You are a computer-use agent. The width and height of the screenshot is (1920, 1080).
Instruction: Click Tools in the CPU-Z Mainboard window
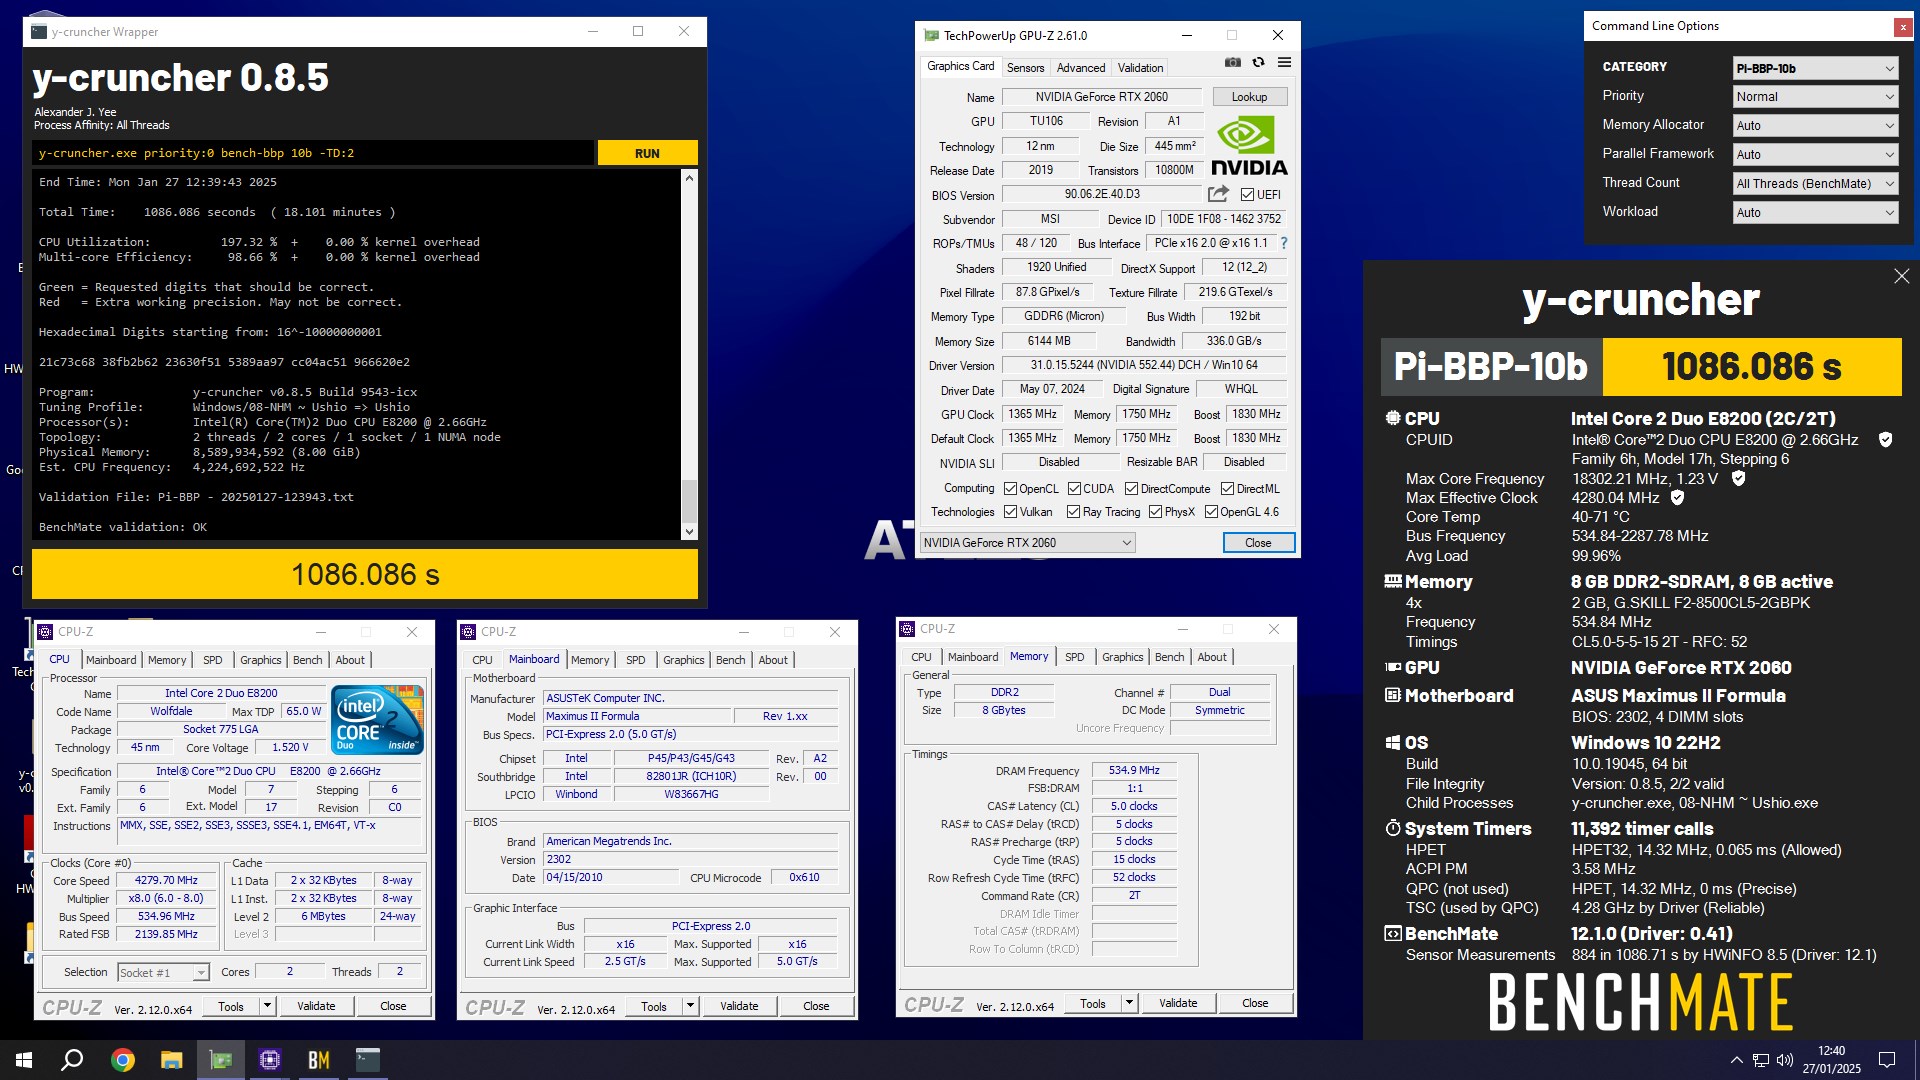[654, 1006]
